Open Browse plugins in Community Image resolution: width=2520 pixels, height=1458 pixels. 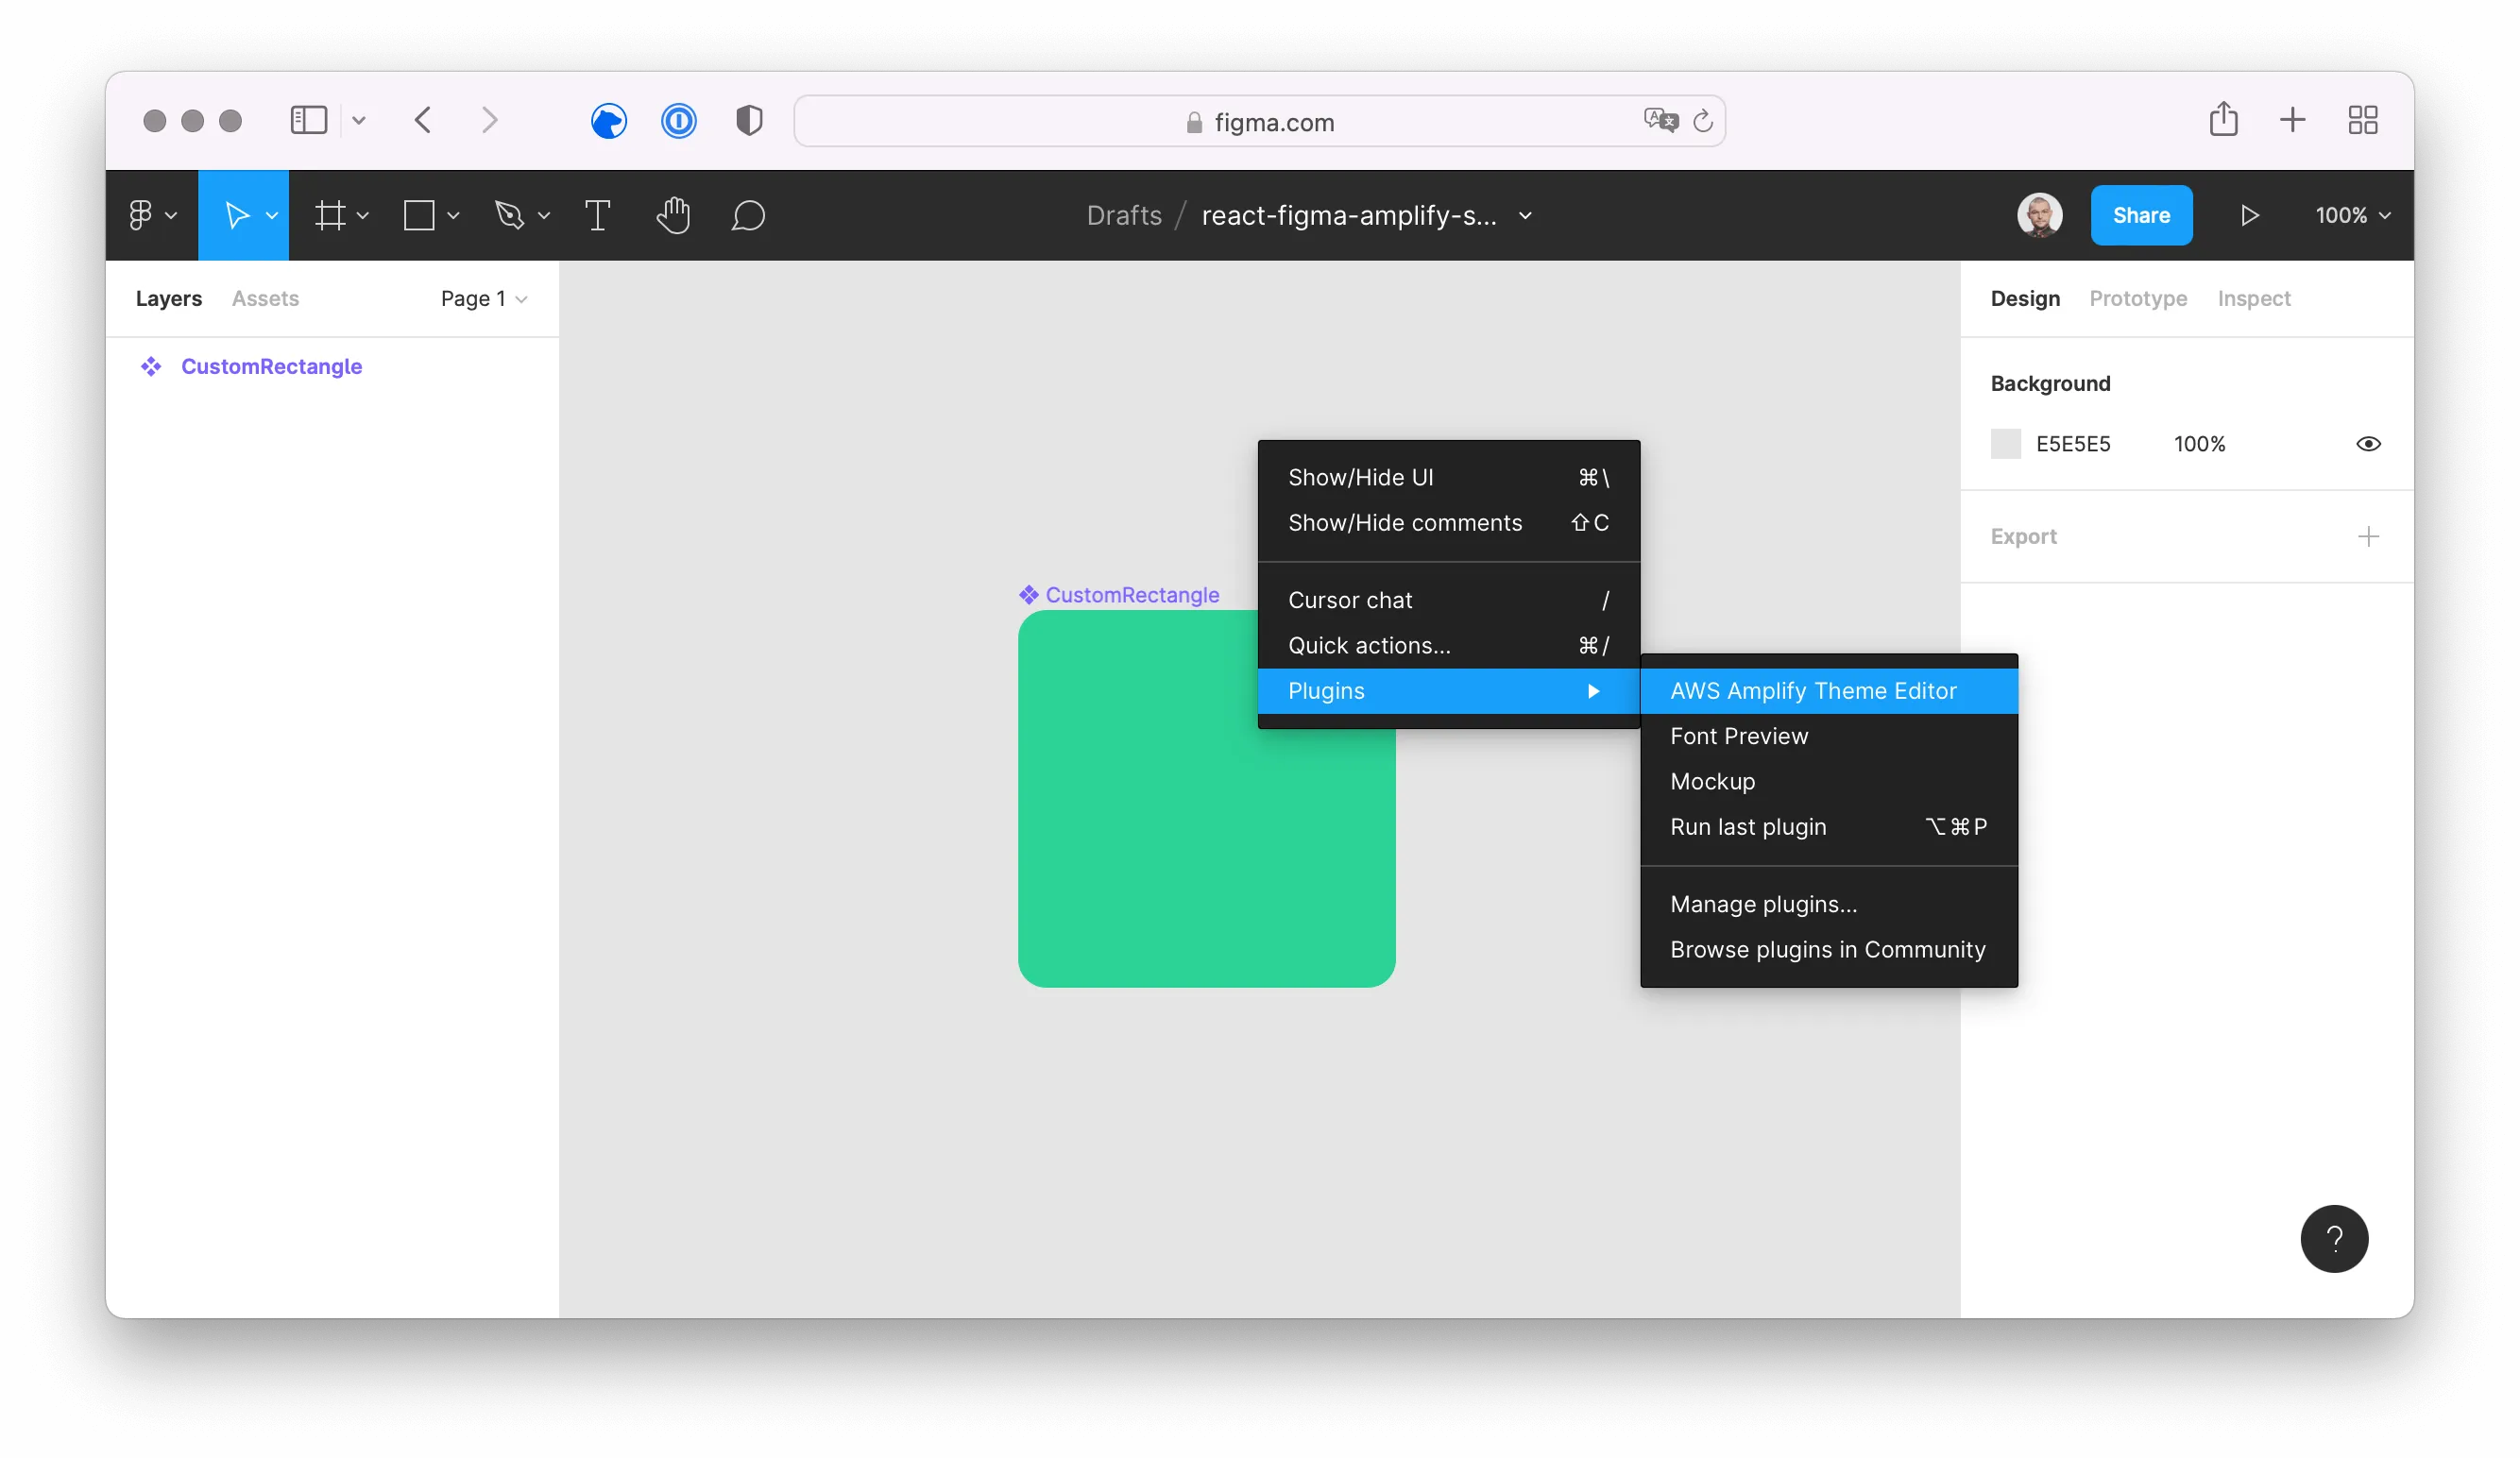pyautogui.click(x=1827, y=949)
